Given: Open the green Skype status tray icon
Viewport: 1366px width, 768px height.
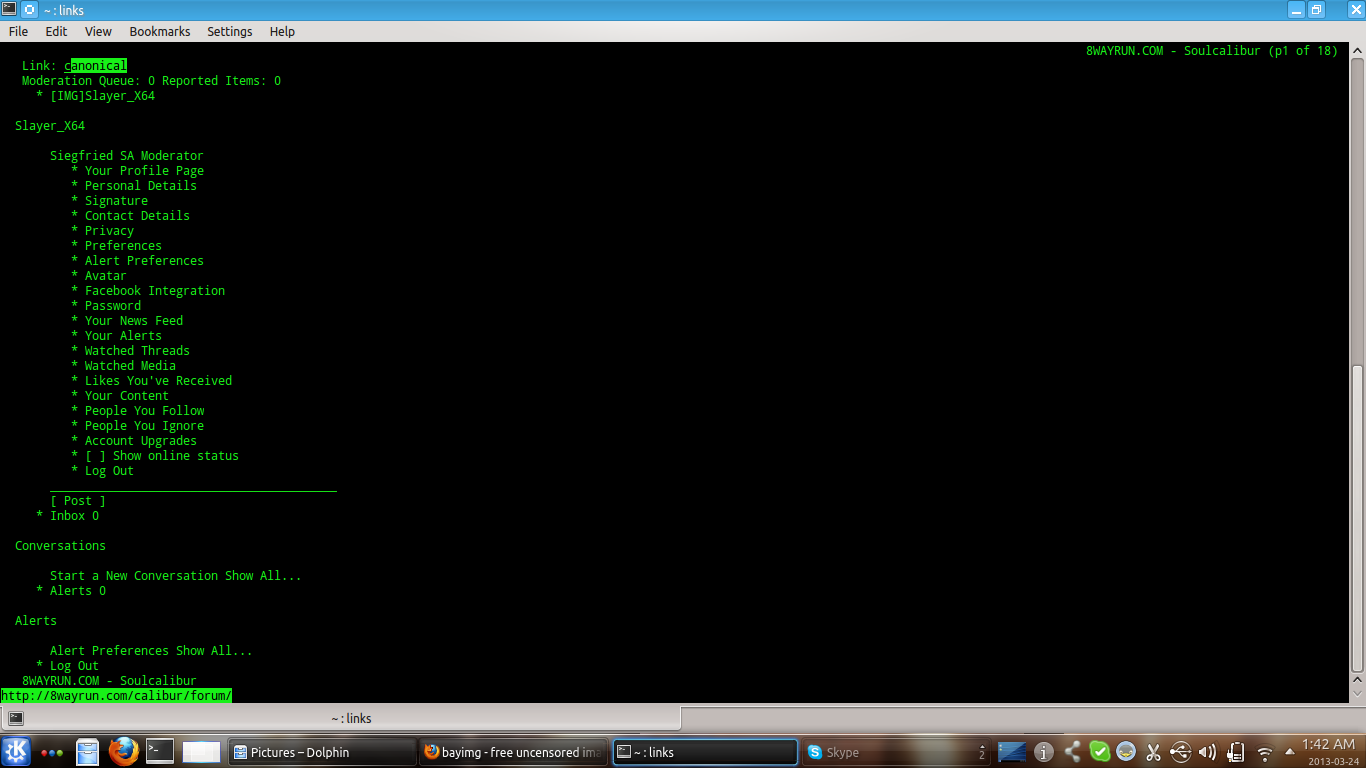Looking at the screenshot, I should click(x=1099, y=752).
